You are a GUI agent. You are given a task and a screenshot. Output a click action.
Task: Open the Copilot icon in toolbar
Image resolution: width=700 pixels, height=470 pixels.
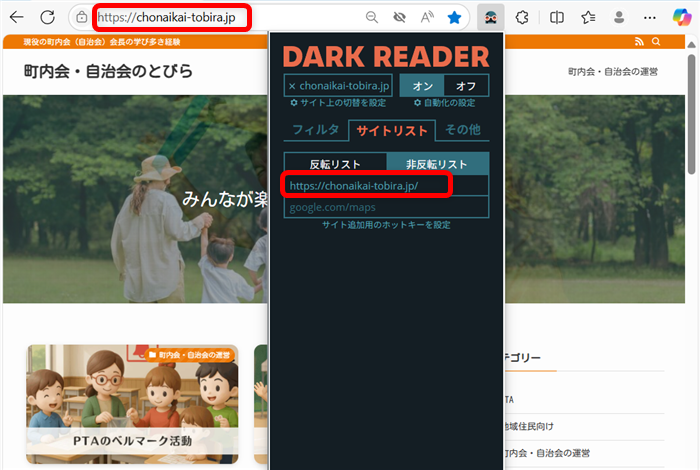point(683,17)
